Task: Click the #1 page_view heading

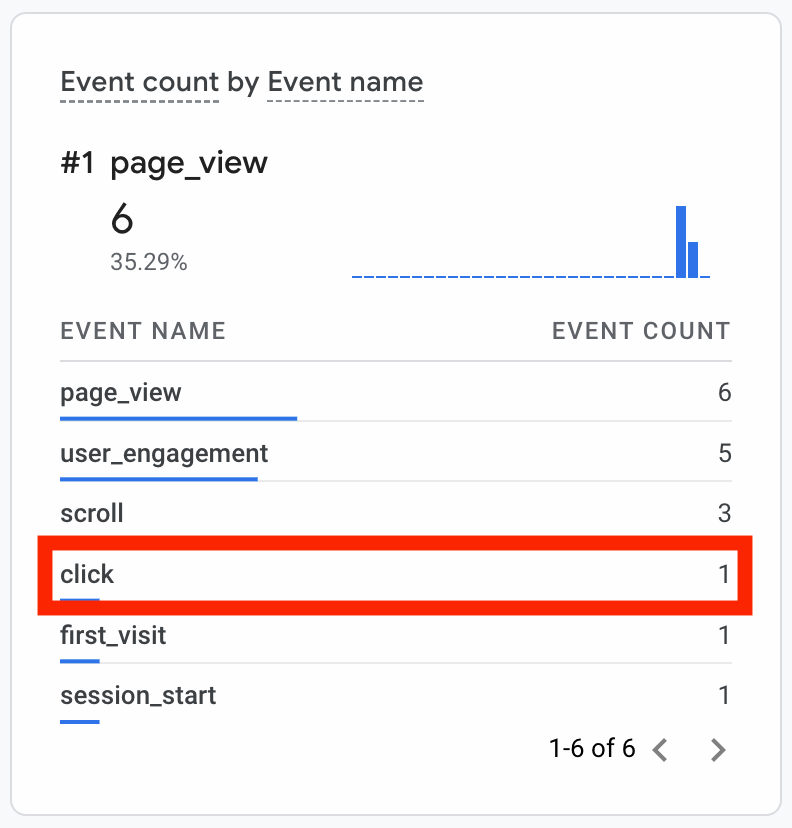Action: [x=164, y=163]
